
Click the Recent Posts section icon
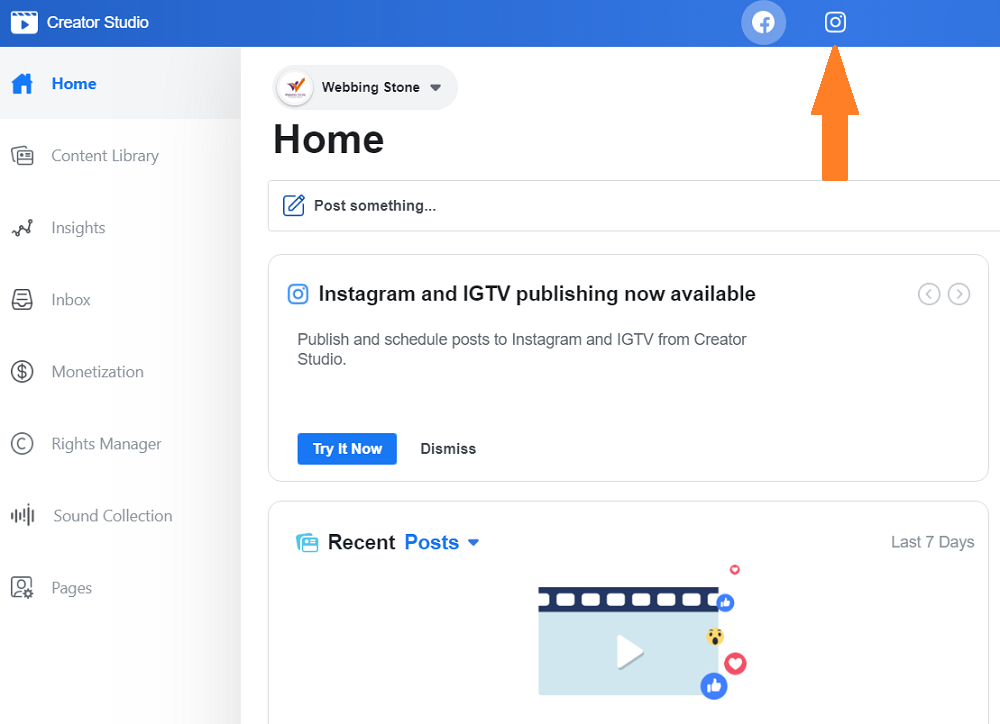click(307, 542)
